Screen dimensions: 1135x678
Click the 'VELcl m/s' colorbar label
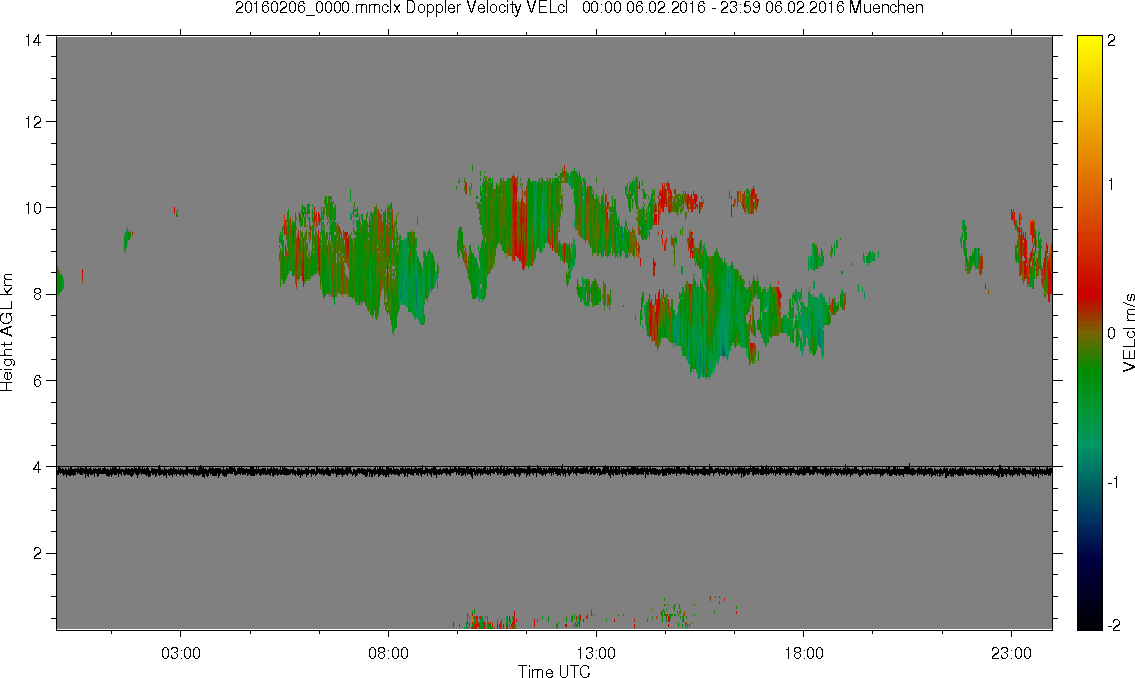tap(1128, 333)
